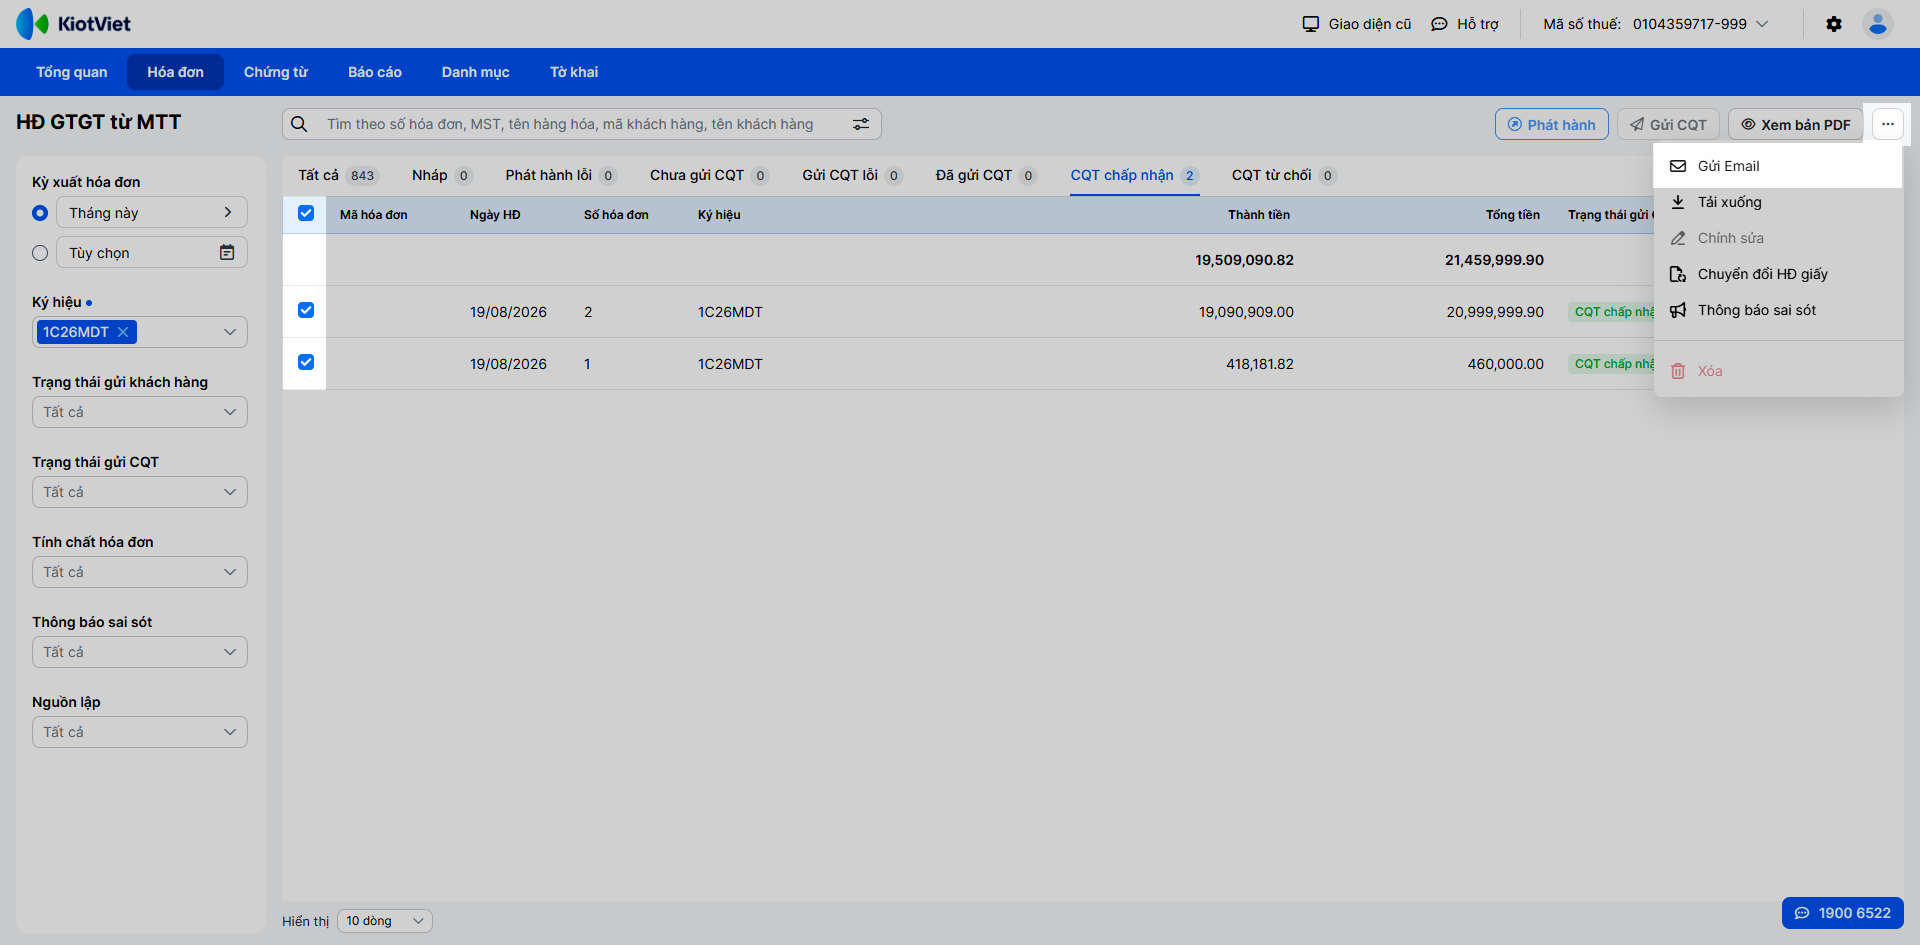Choose Tải xuống from the menu
The image size is (1920, 945).
coord(1778,202)
